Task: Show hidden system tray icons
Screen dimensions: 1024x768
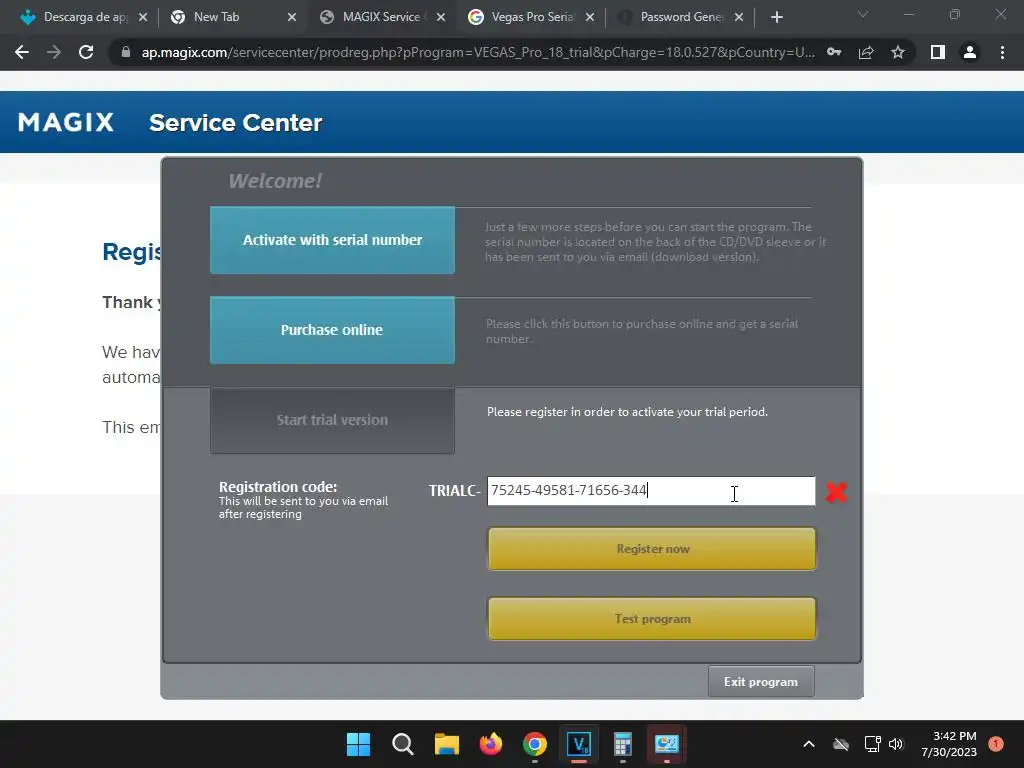Action: (x=808, y=744)
